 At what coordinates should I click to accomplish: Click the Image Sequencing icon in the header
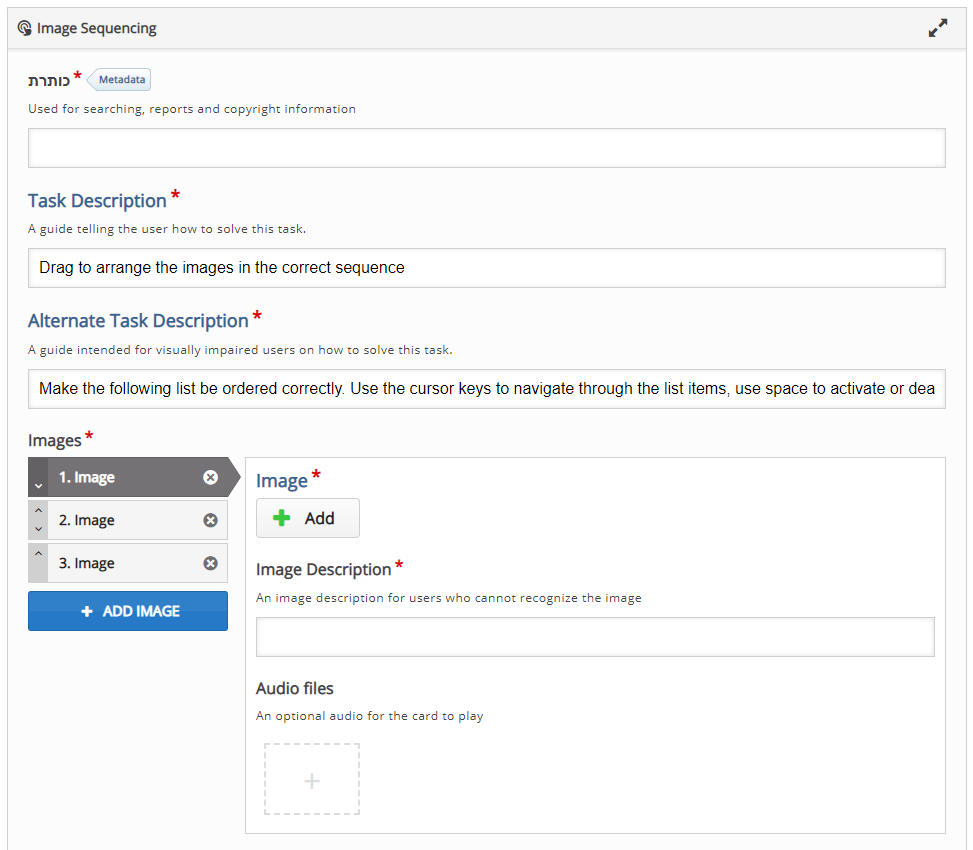[25, 28]
